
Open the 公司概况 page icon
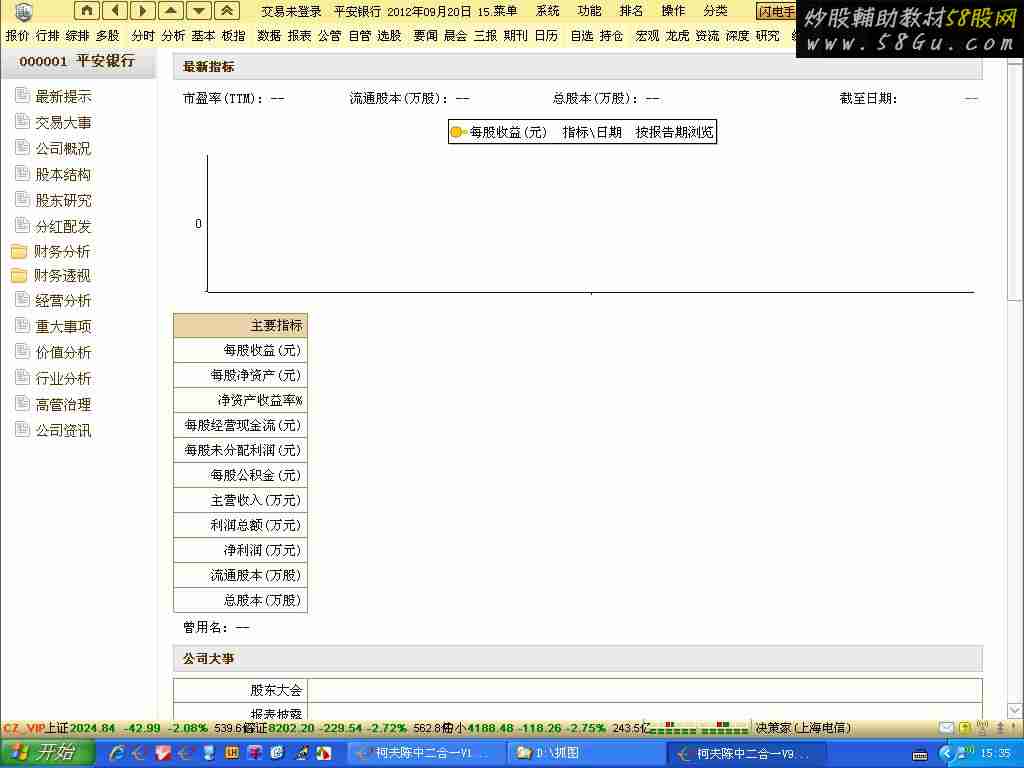coord(22,148)
